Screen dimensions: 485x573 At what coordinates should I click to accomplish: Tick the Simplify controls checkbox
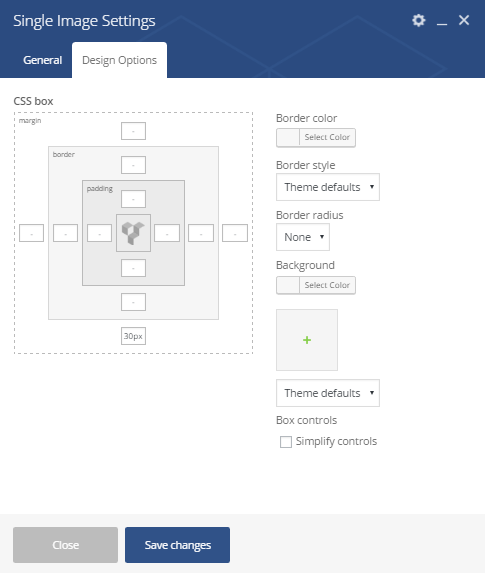click(x=285, y=442)
